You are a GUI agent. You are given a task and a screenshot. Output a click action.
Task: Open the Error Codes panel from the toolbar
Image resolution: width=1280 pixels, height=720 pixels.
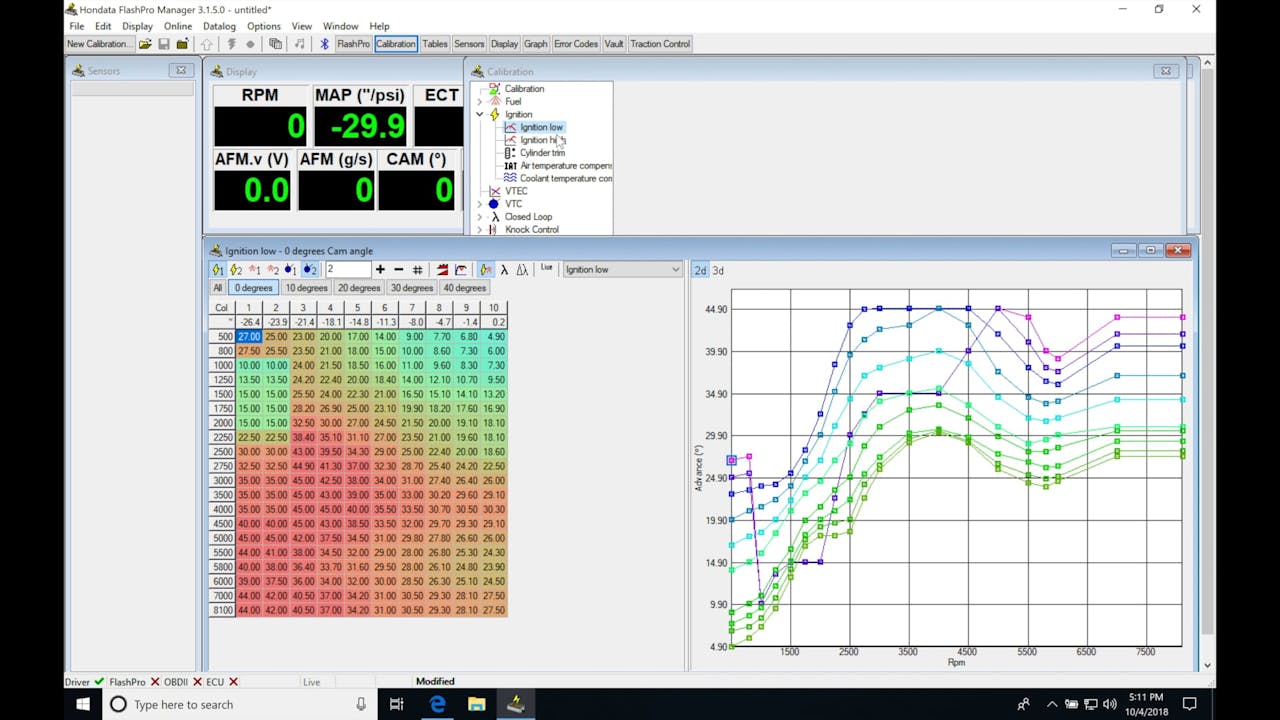click(x=575, y=43)
